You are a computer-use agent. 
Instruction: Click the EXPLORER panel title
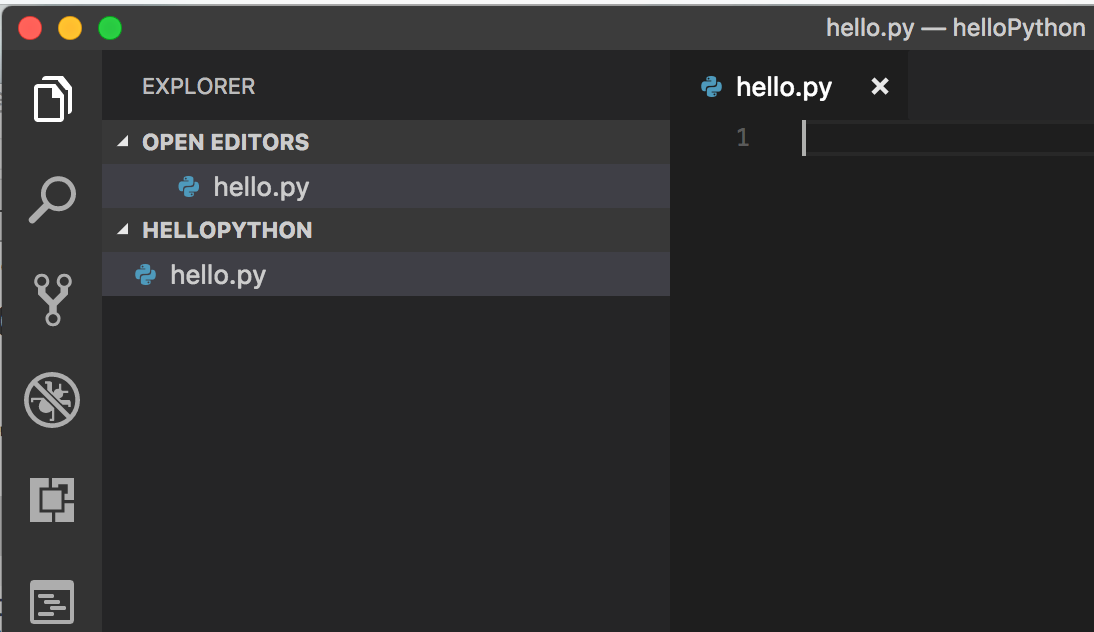pos(199,86)
